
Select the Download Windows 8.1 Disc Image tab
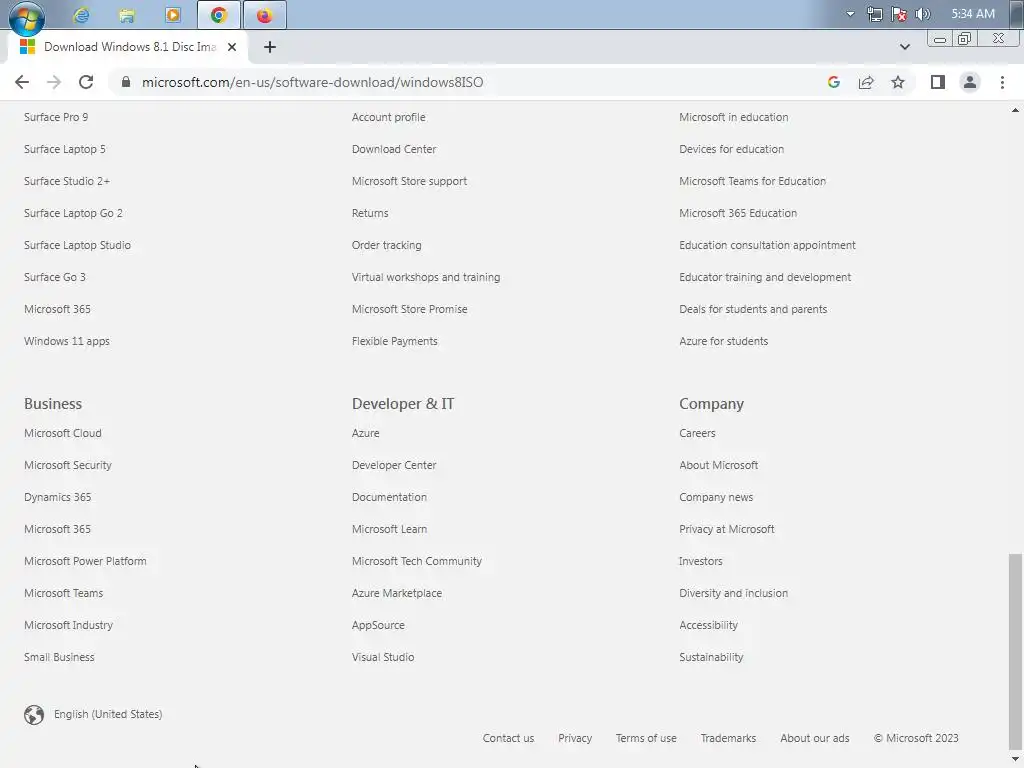pos(127,47)
